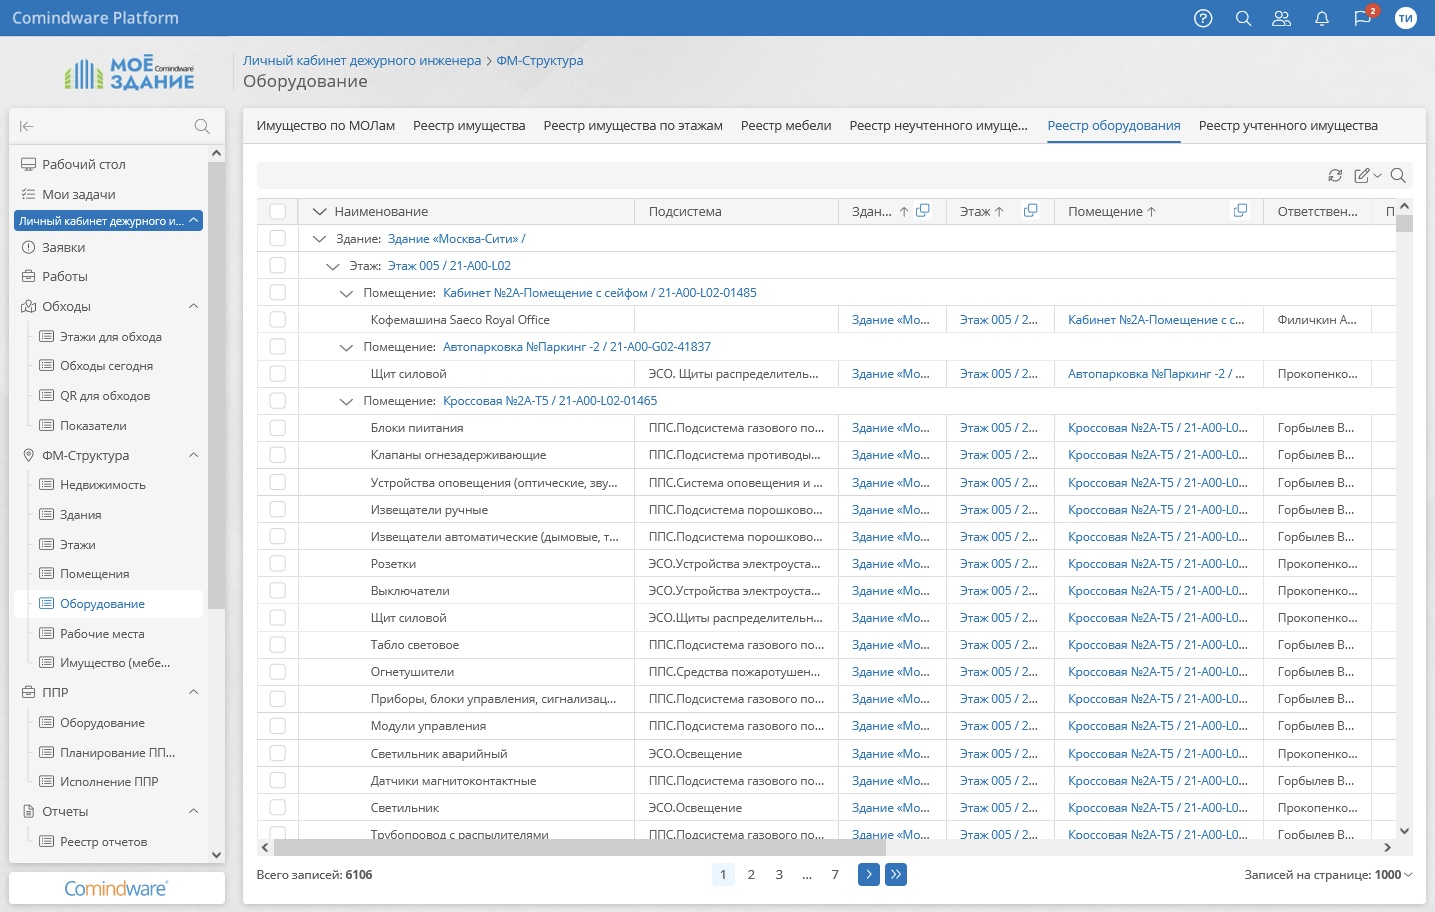Click grouping icon in Здан... column header
1435x912 pixels.
pyautogui.click(x=923, y=211)
